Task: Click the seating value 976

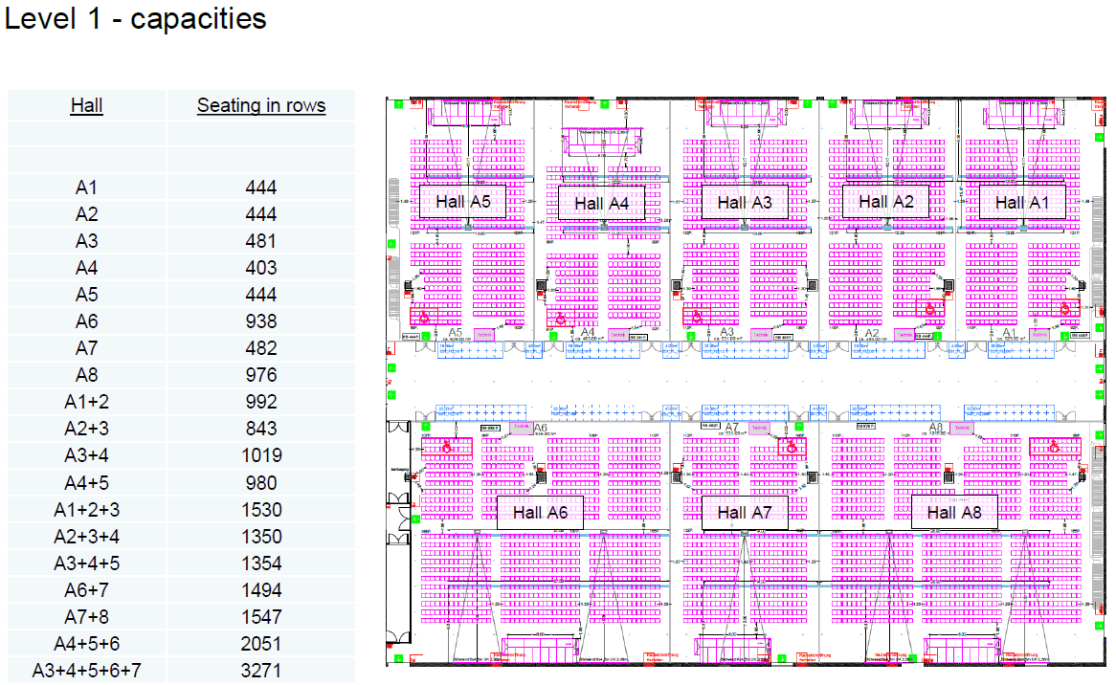Action: [261, 375]
